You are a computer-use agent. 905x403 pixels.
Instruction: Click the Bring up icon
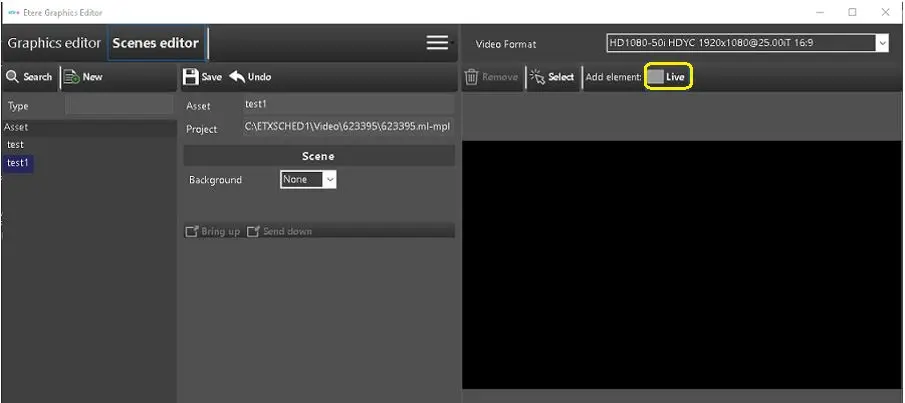pos(192,232)
